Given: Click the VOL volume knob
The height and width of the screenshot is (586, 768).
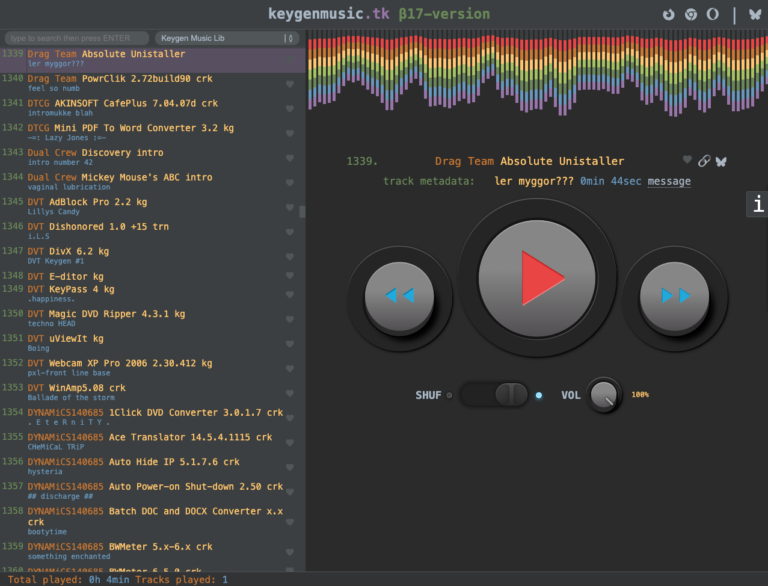Looking at the screenshot, I should pos(604,394).
